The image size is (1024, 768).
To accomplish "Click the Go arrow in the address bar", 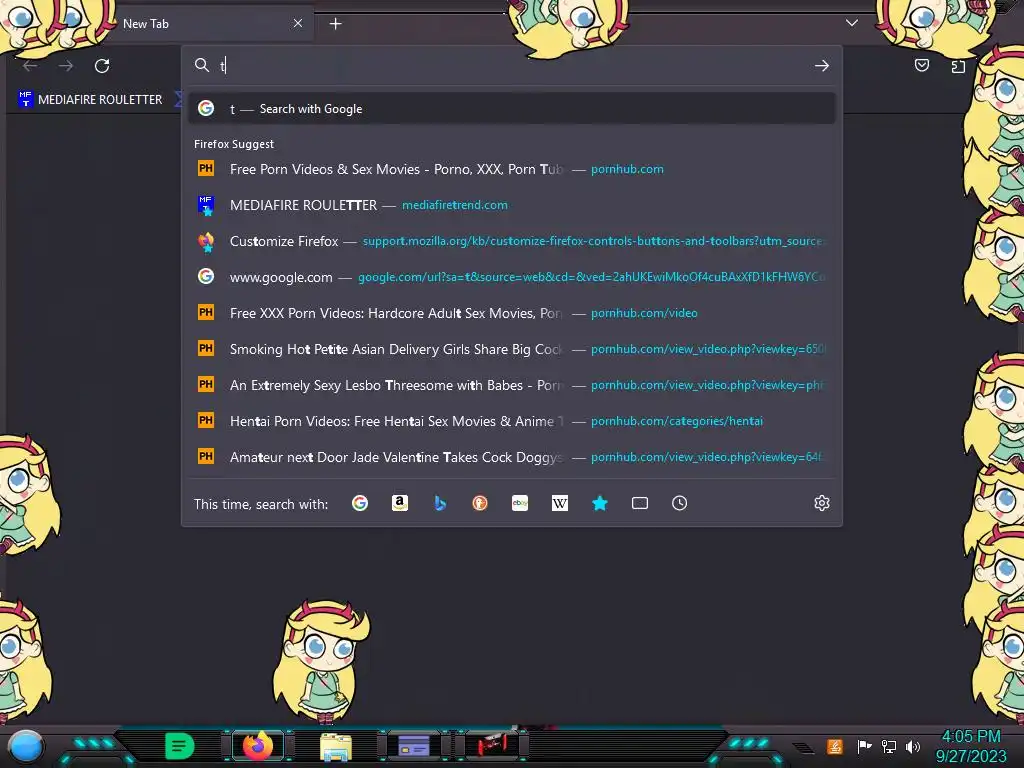I will click(822, 65).
